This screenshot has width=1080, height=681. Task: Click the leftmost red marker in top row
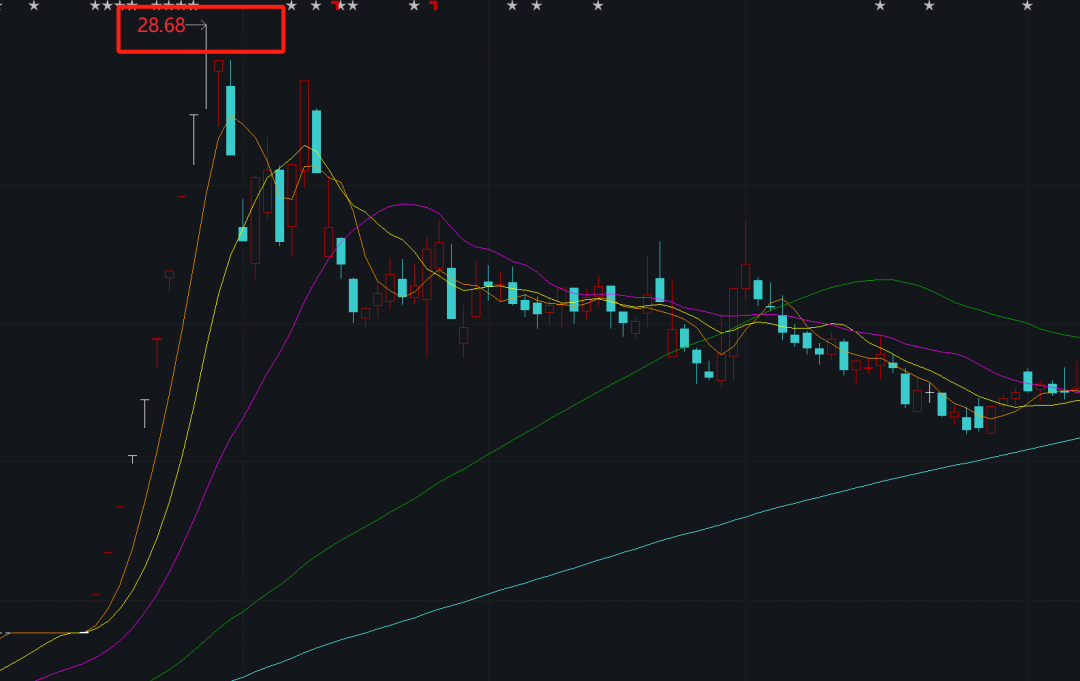coord(337,5)
